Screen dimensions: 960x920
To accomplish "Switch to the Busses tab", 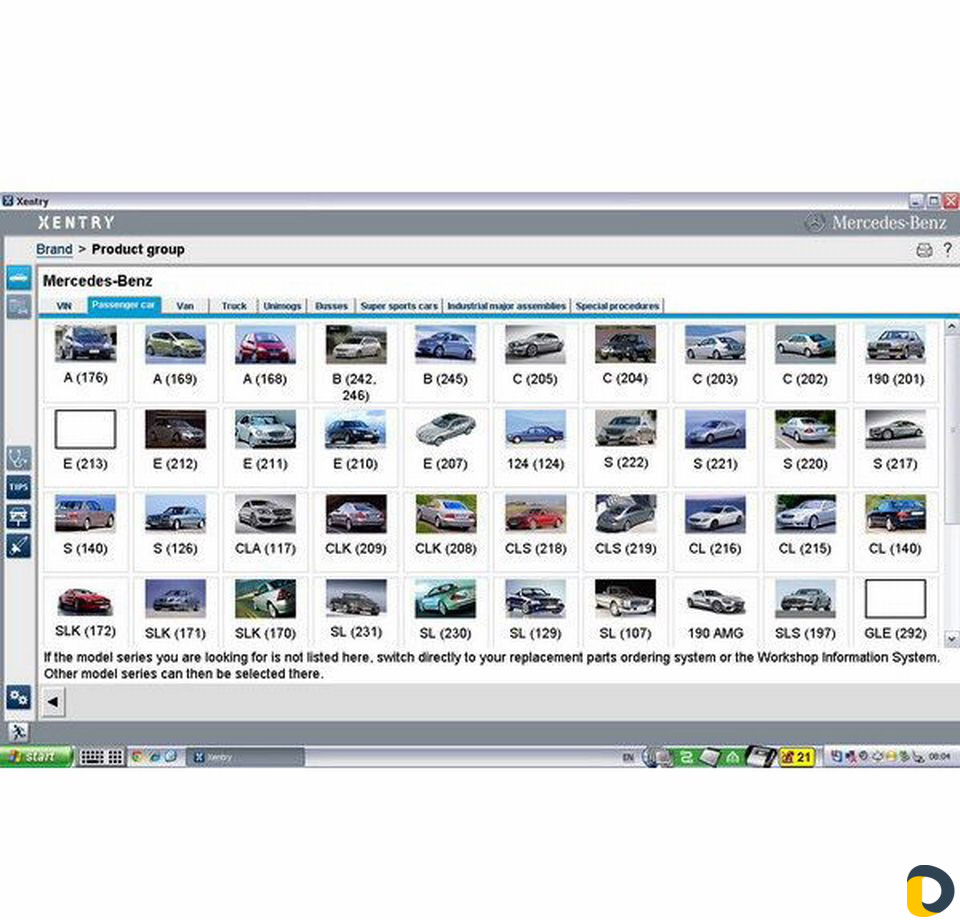I will 331,305.
